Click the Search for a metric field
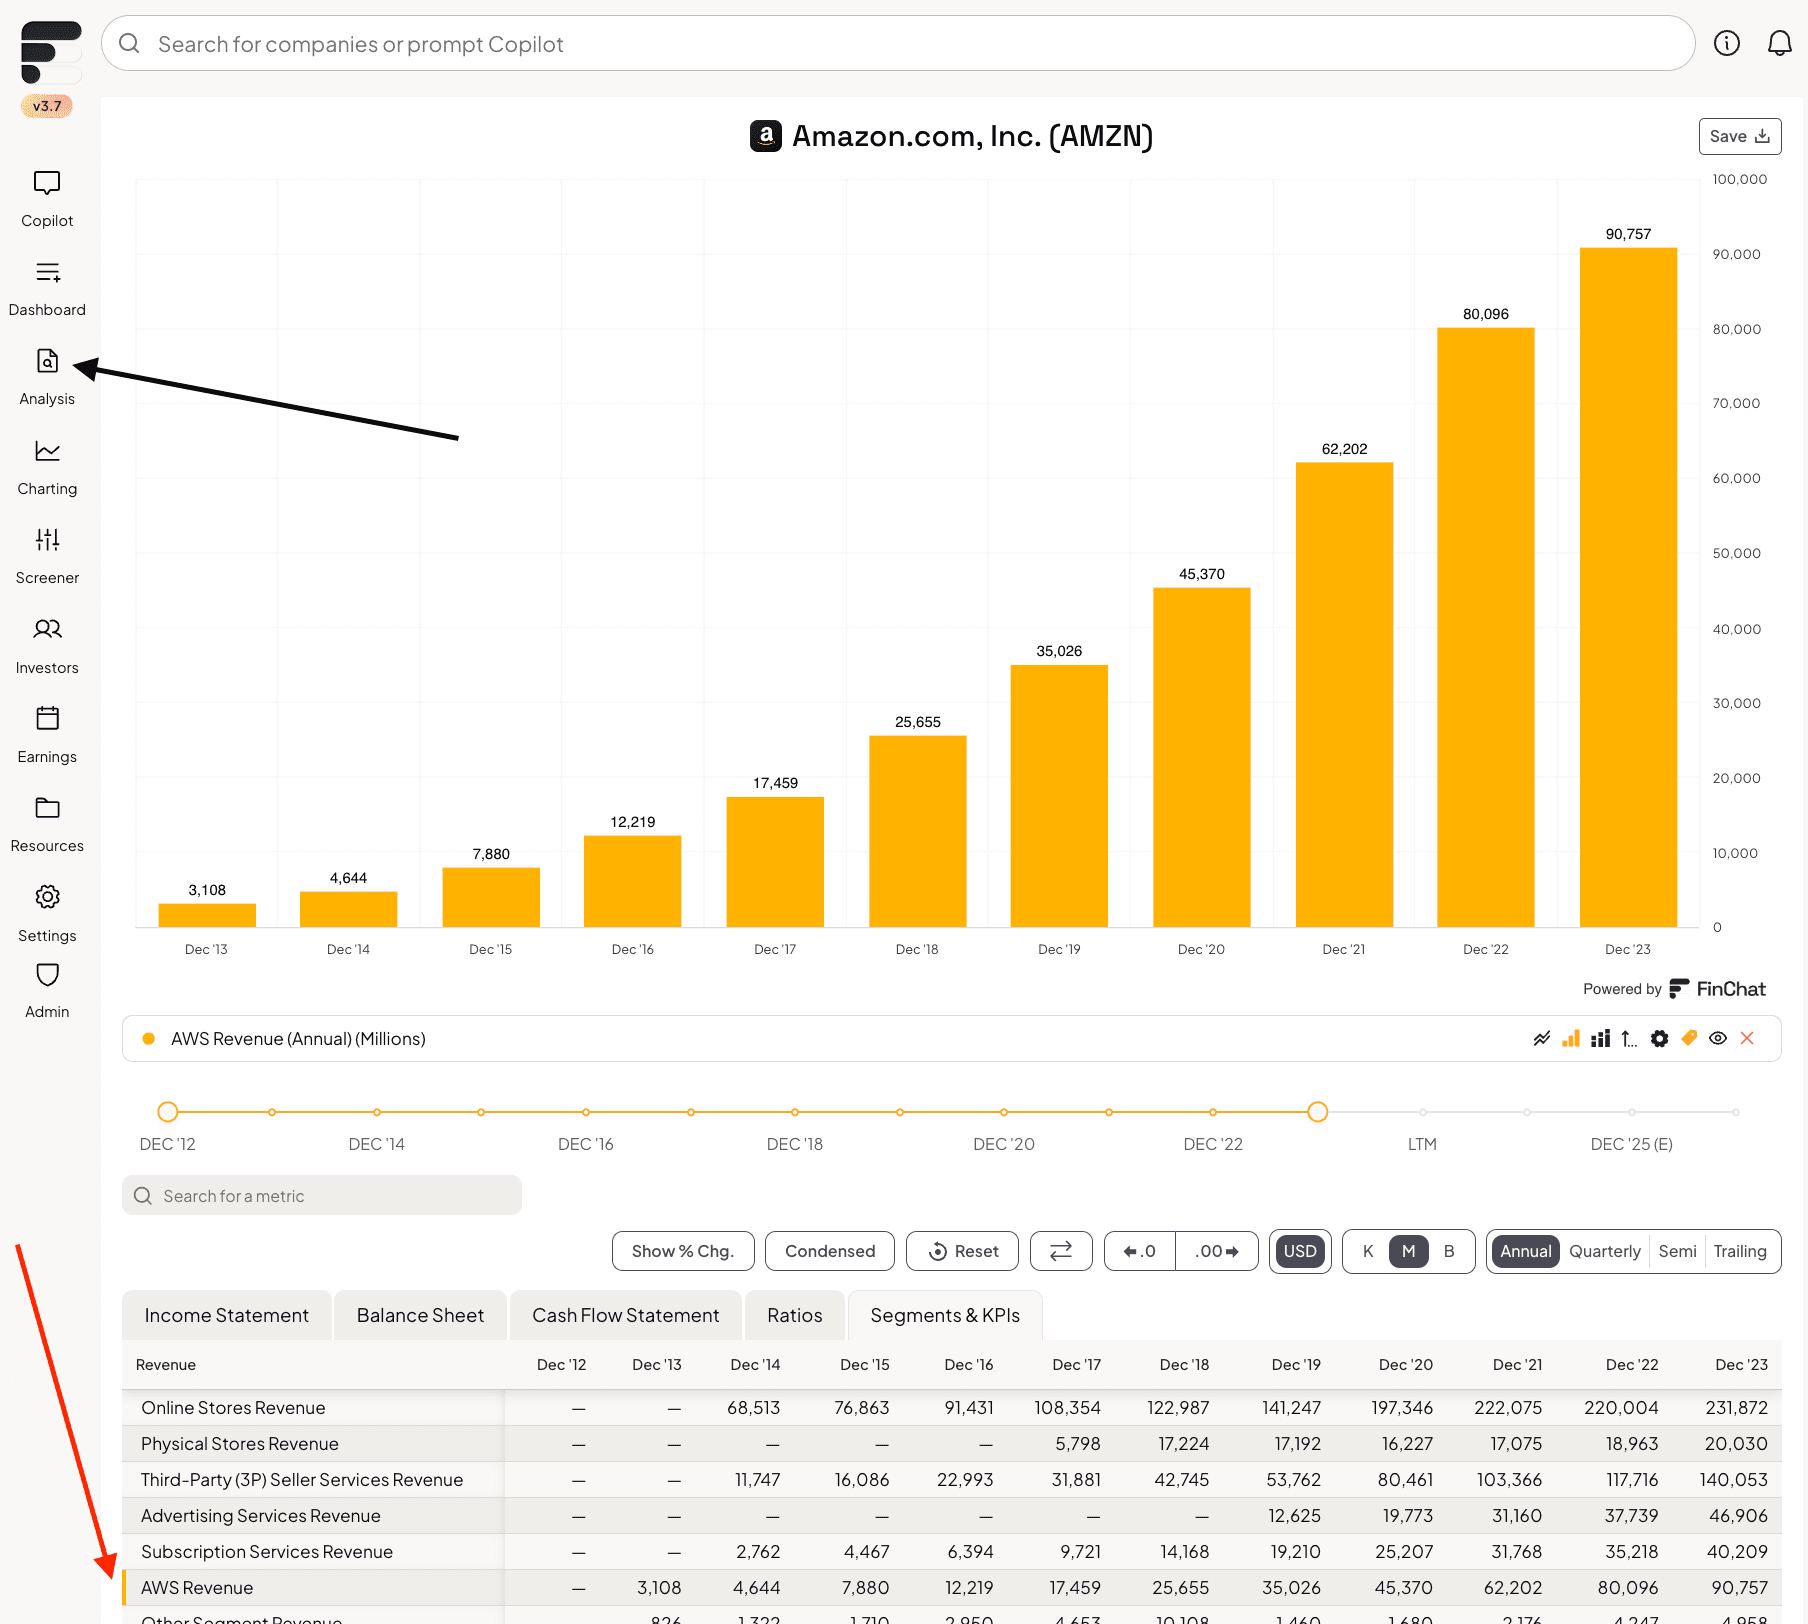Viewport: 1808px width, 1624px height. (x=322, y=1196)
